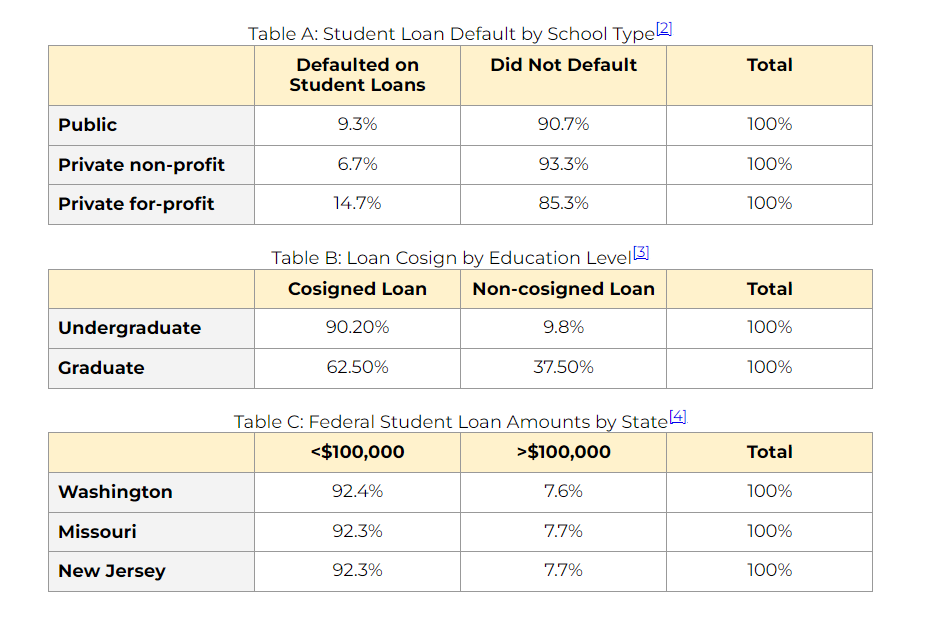Click the 'New Jersey' row label

pos(112,571)
